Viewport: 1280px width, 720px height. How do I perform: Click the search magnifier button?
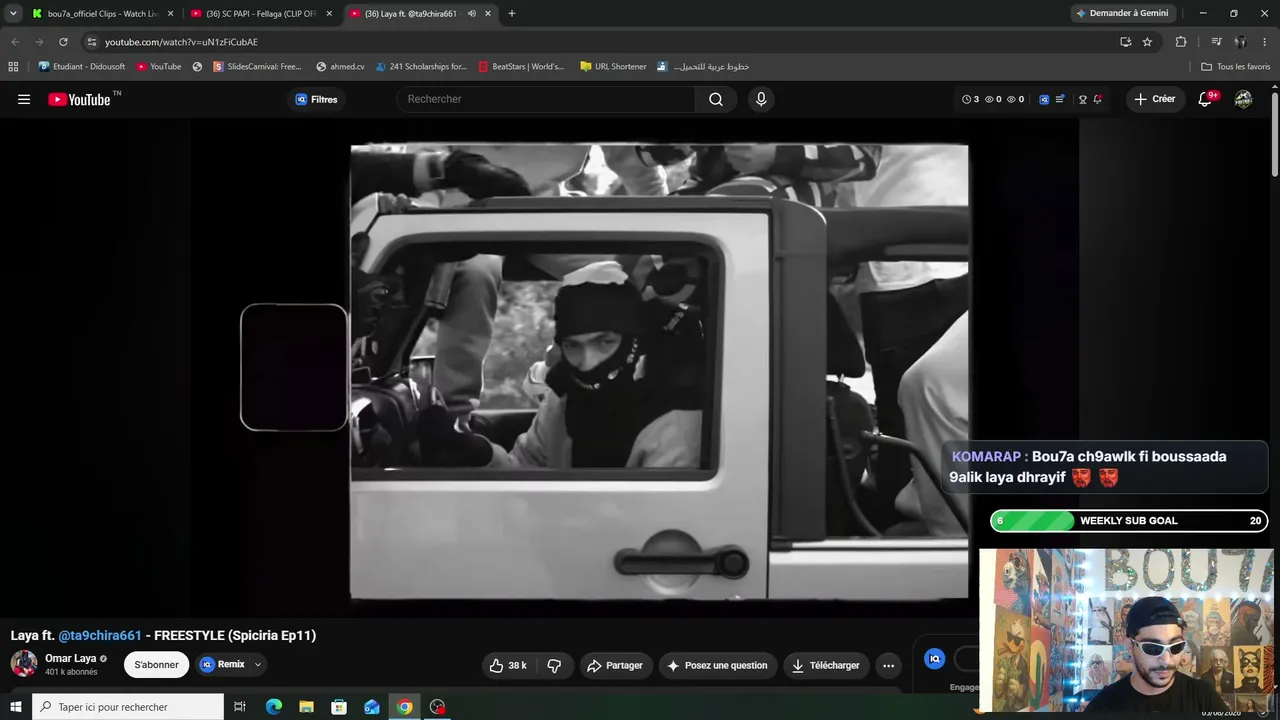[x=716, y=99]
